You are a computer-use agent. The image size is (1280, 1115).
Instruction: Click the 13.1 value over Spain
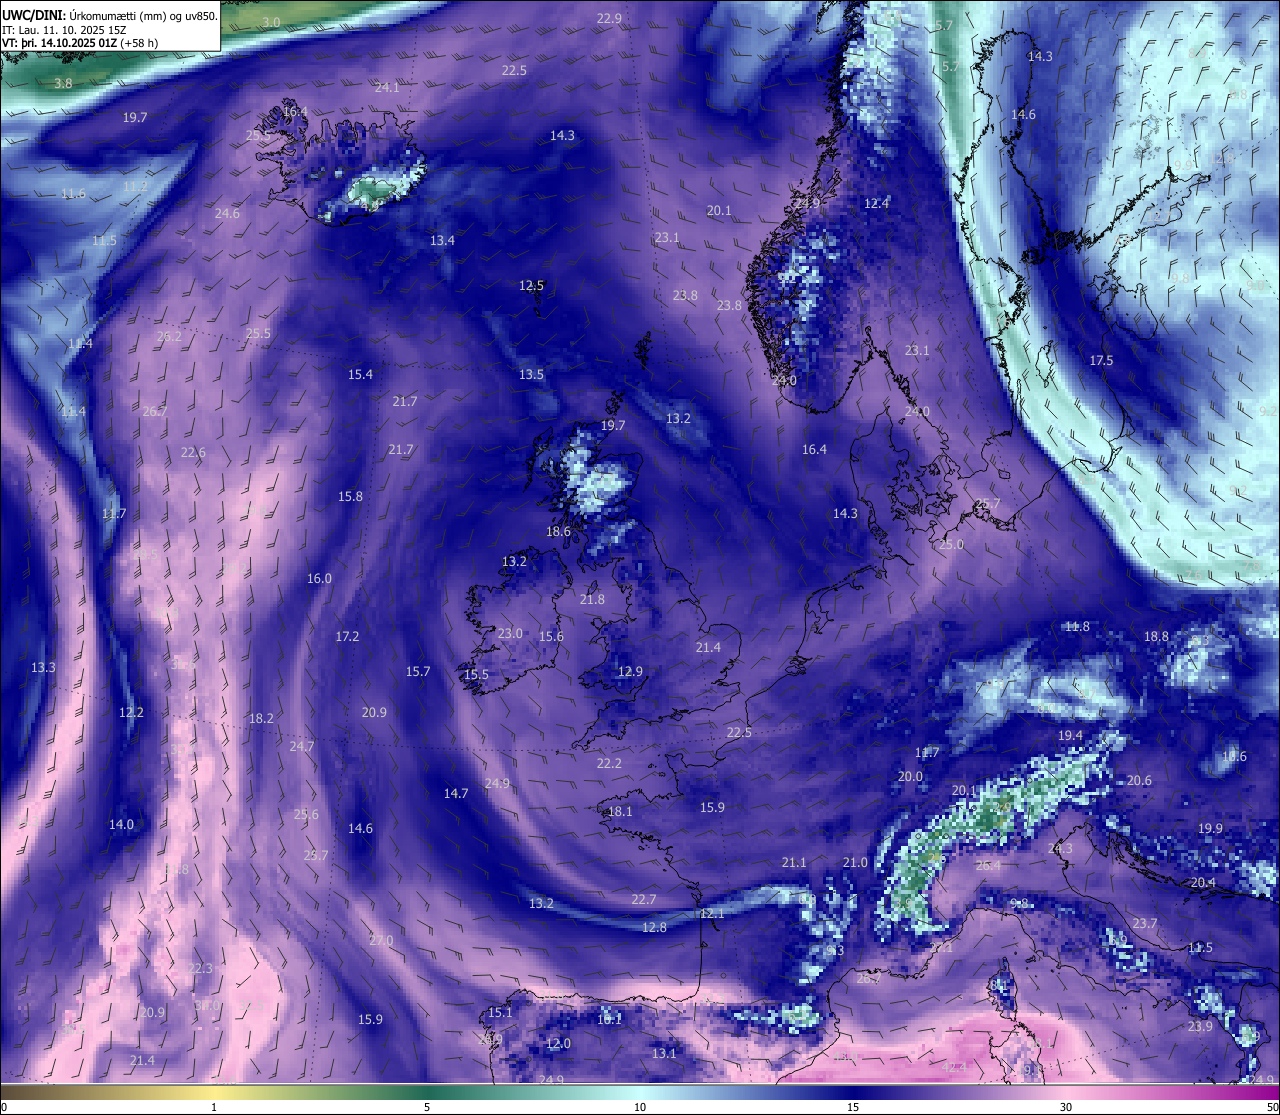(x=664, y=1053)
